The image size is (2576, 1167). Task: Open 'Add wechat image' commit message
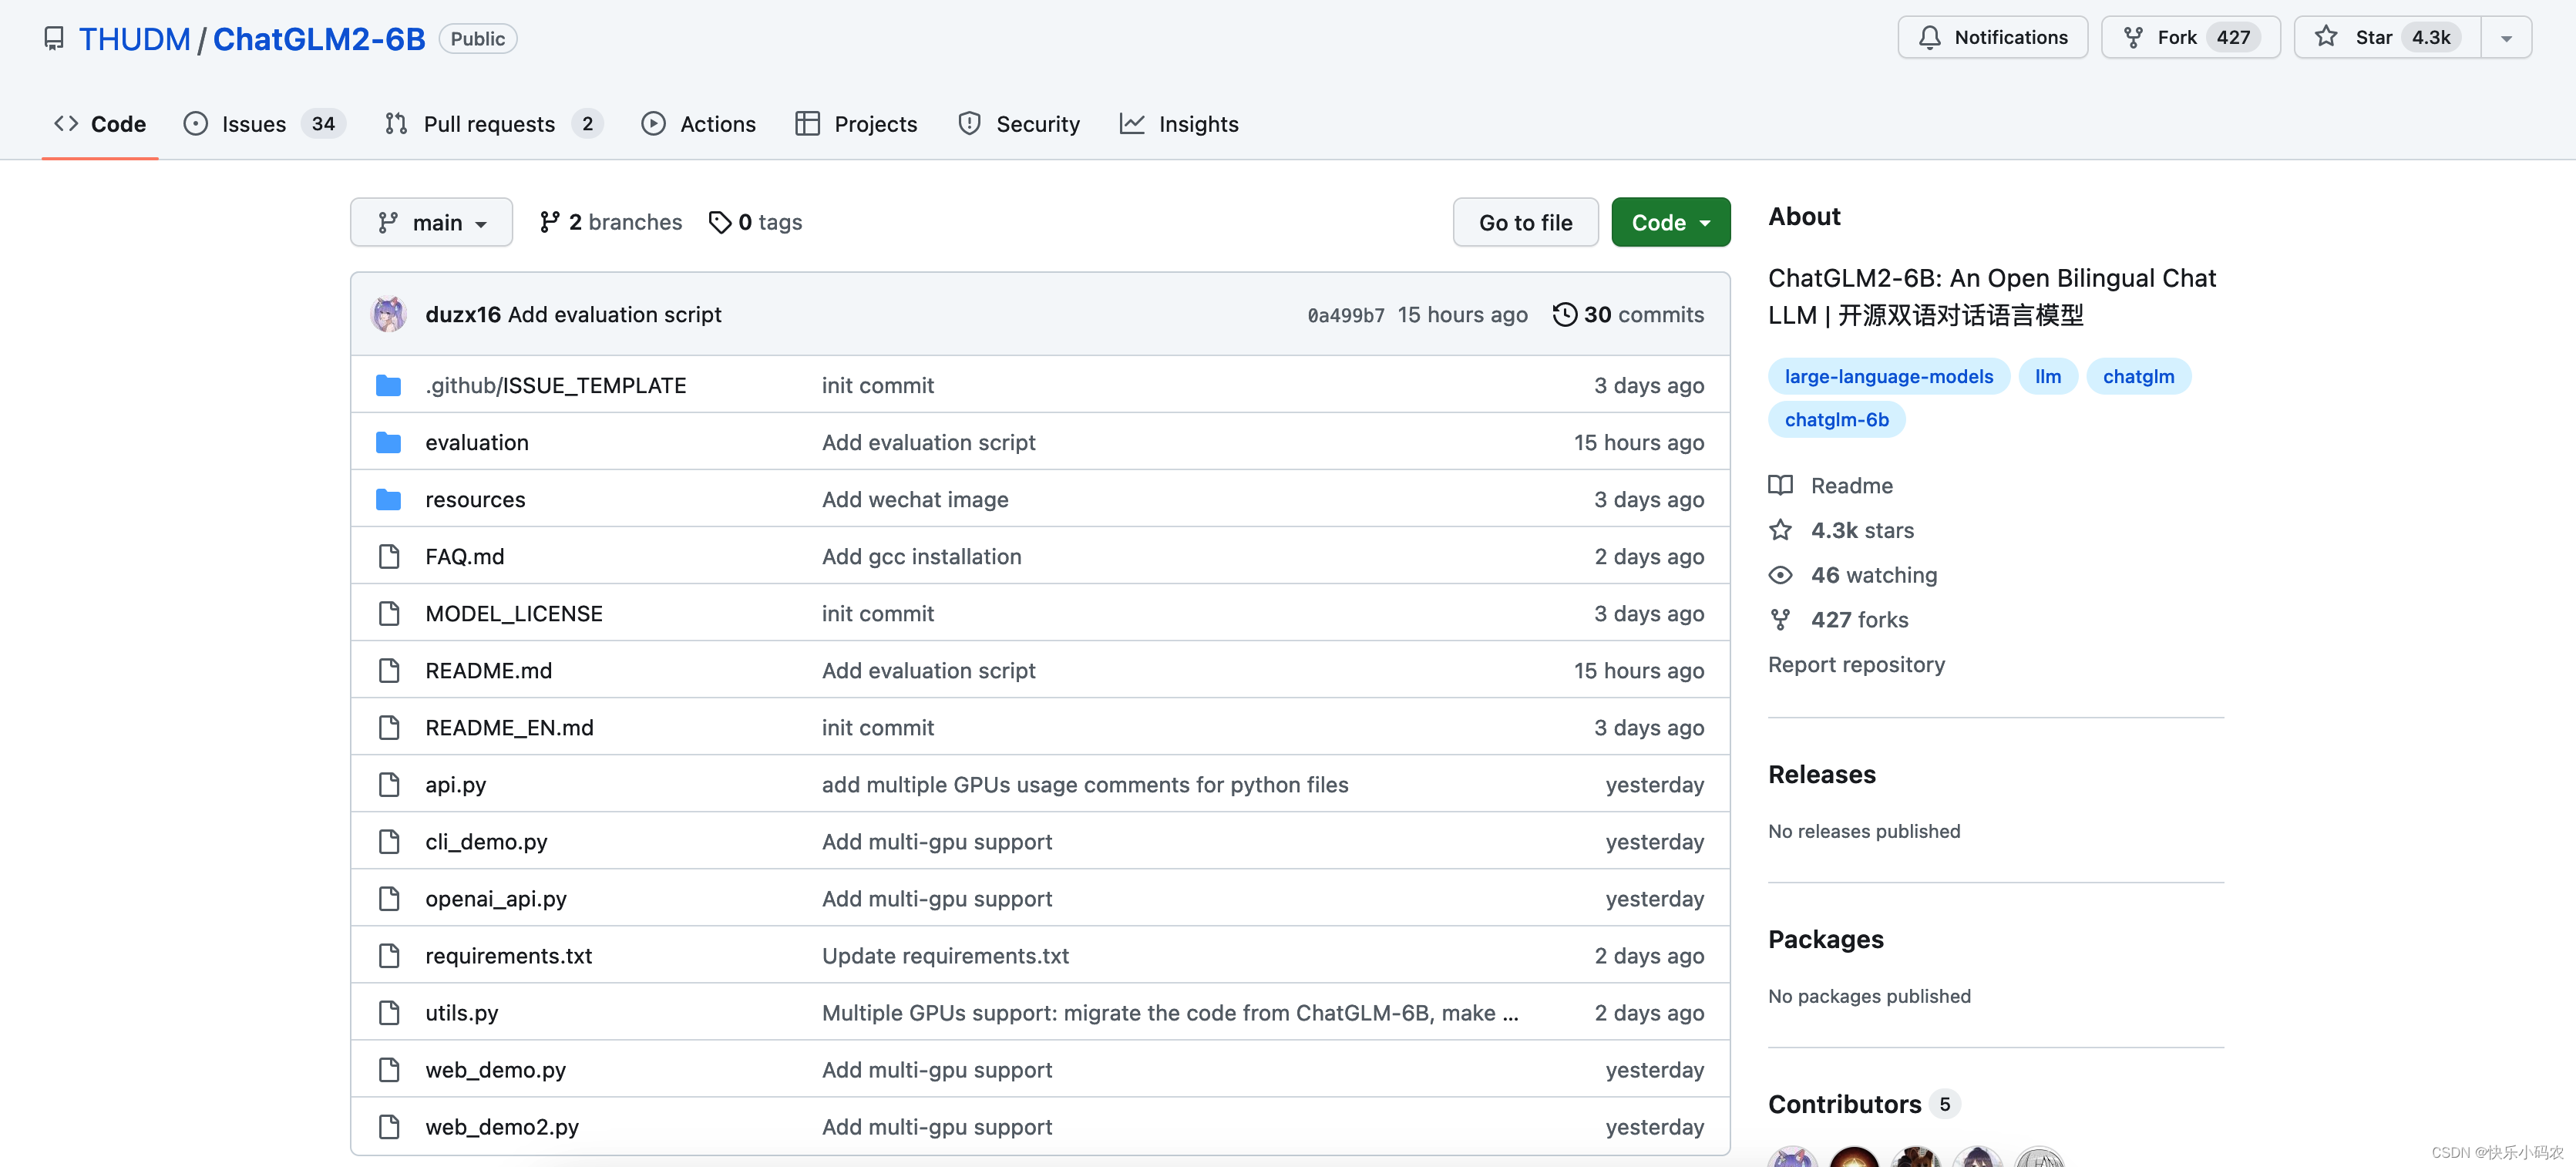(x=915, y=500)
